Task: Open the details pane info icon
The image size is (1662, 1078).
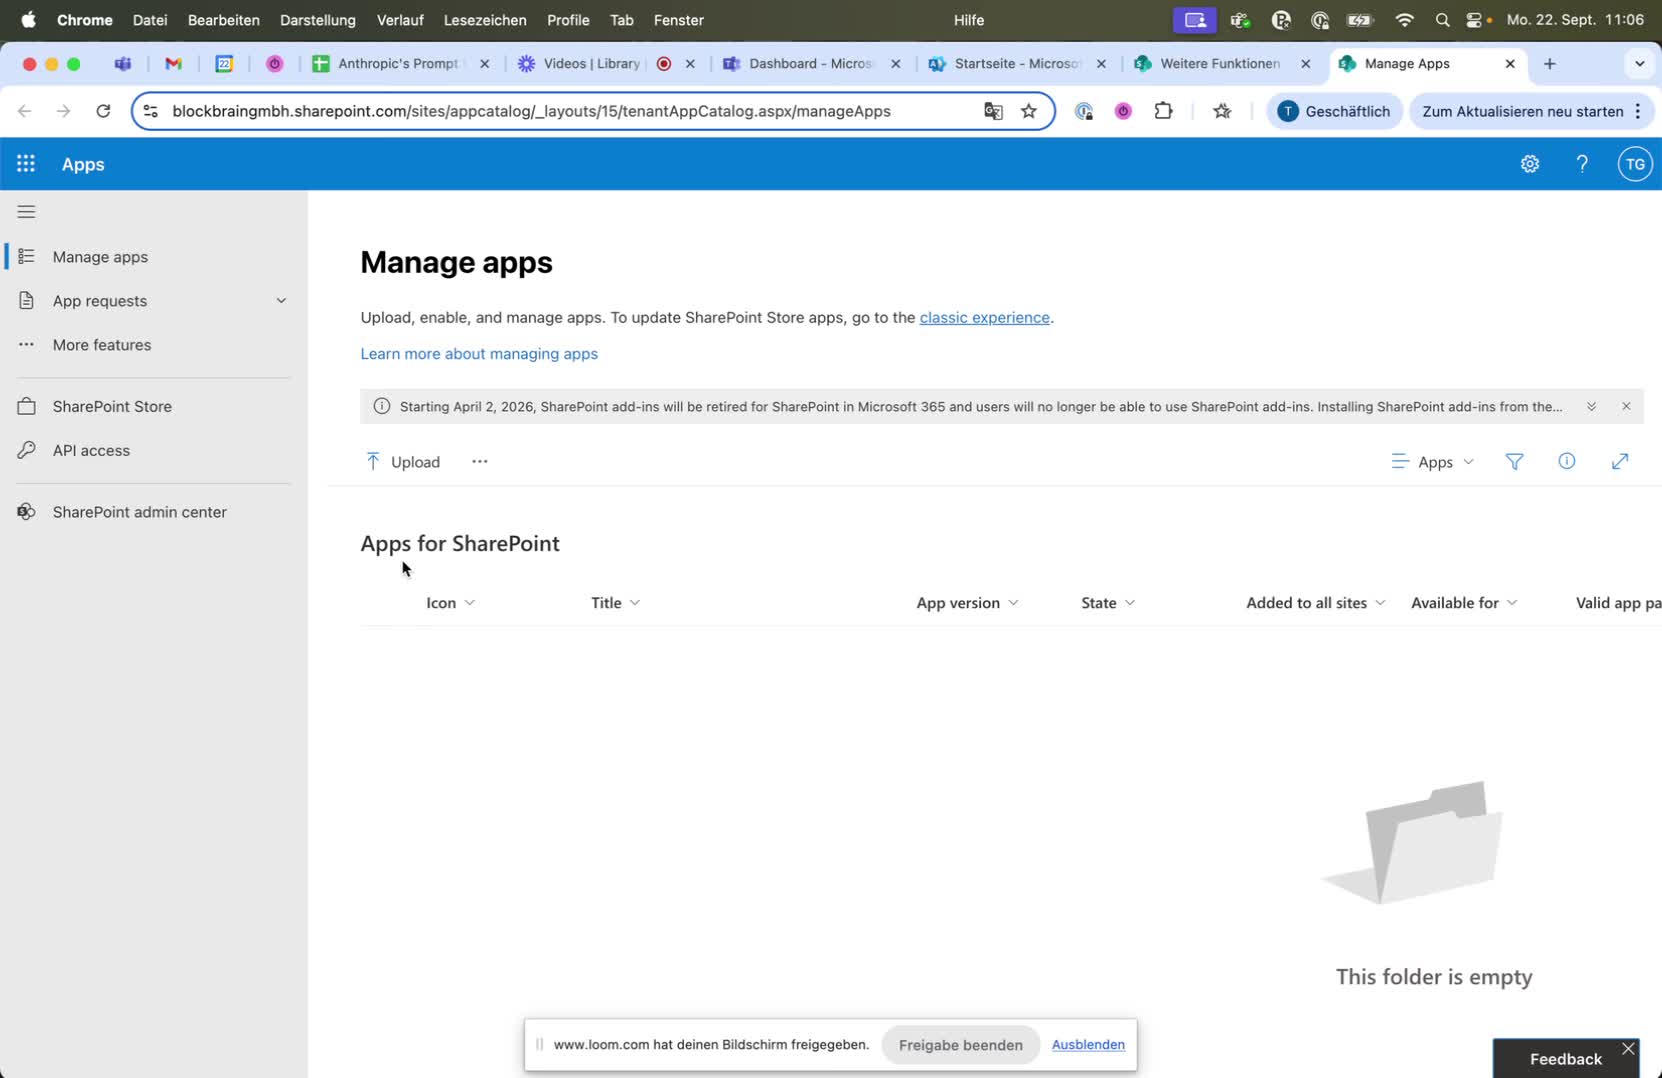Action: click(x=1566, y=461)
